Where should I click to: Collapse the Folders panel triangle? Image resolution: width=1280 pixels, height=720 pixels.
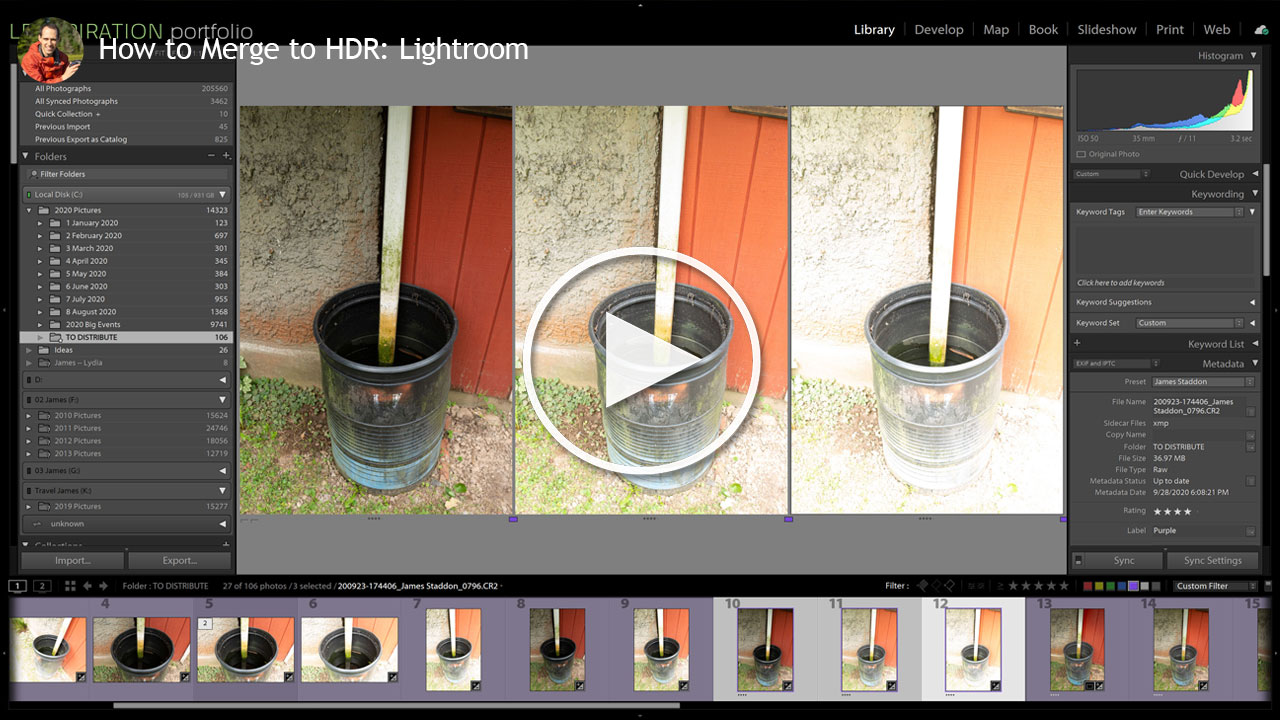[25, 156]
